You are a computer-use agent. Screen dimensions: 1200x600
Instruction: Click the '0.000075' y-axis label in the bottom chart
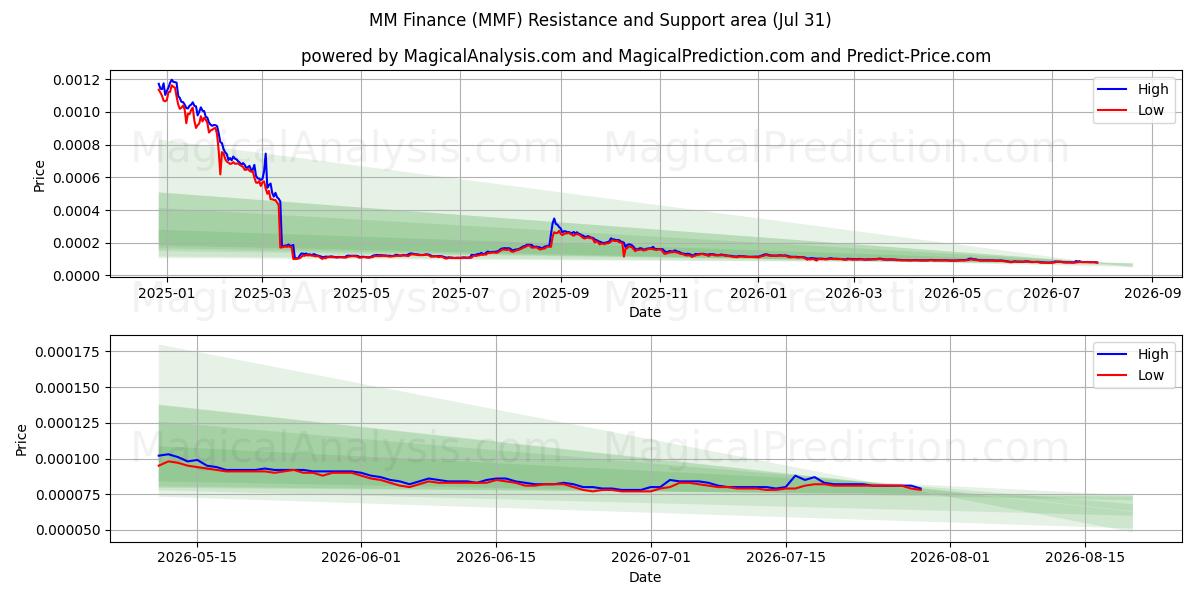pos(68,495)
